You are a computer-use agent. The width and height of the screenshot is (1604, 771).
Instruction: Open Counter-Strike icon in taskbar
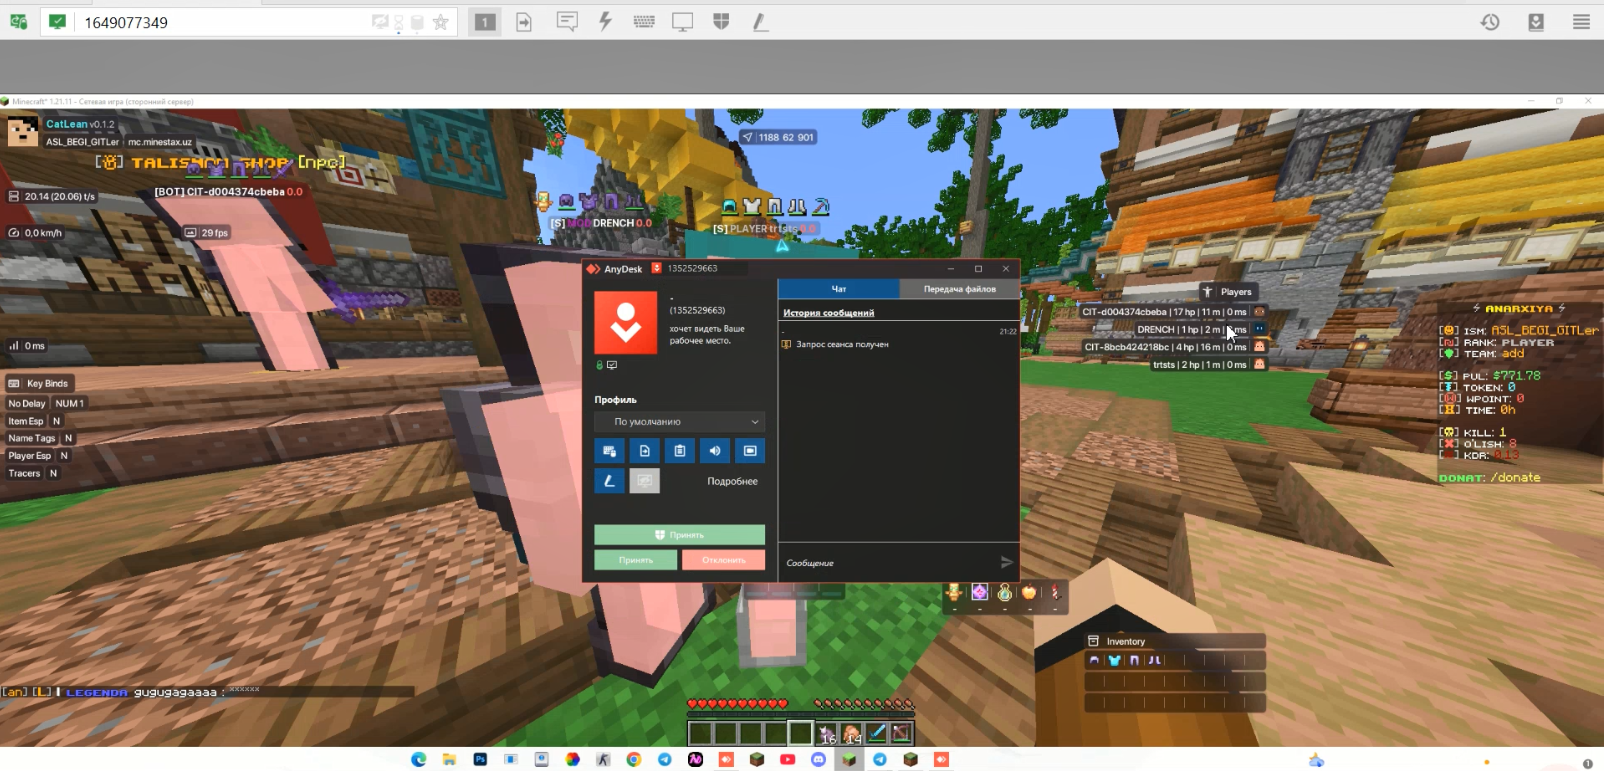pos(603,760)
